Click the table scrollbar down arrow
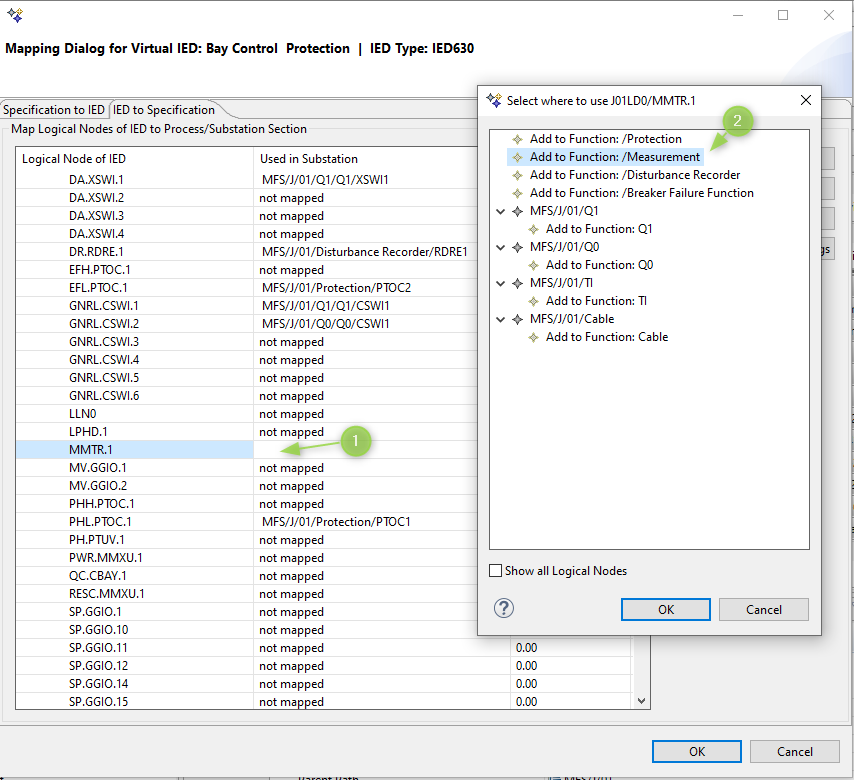The image size is (854, 780). coord(642,702)
